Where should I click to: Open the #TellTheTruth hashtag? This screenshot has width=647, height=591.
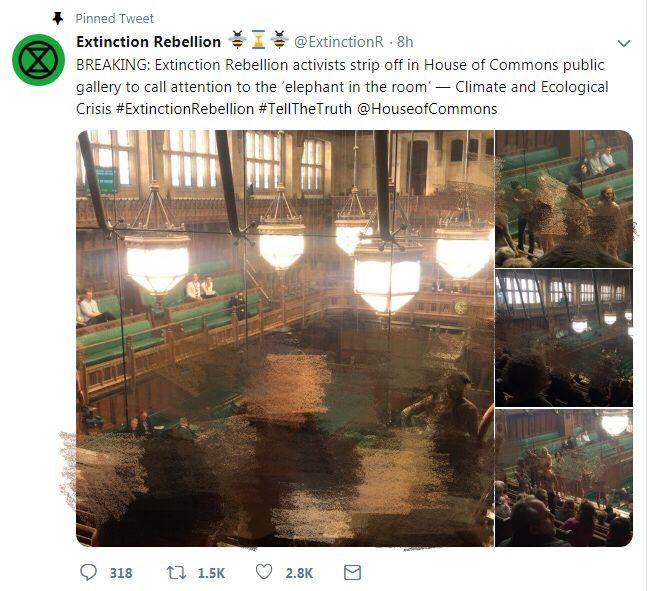pyautogui.click(x=305, y=109)
